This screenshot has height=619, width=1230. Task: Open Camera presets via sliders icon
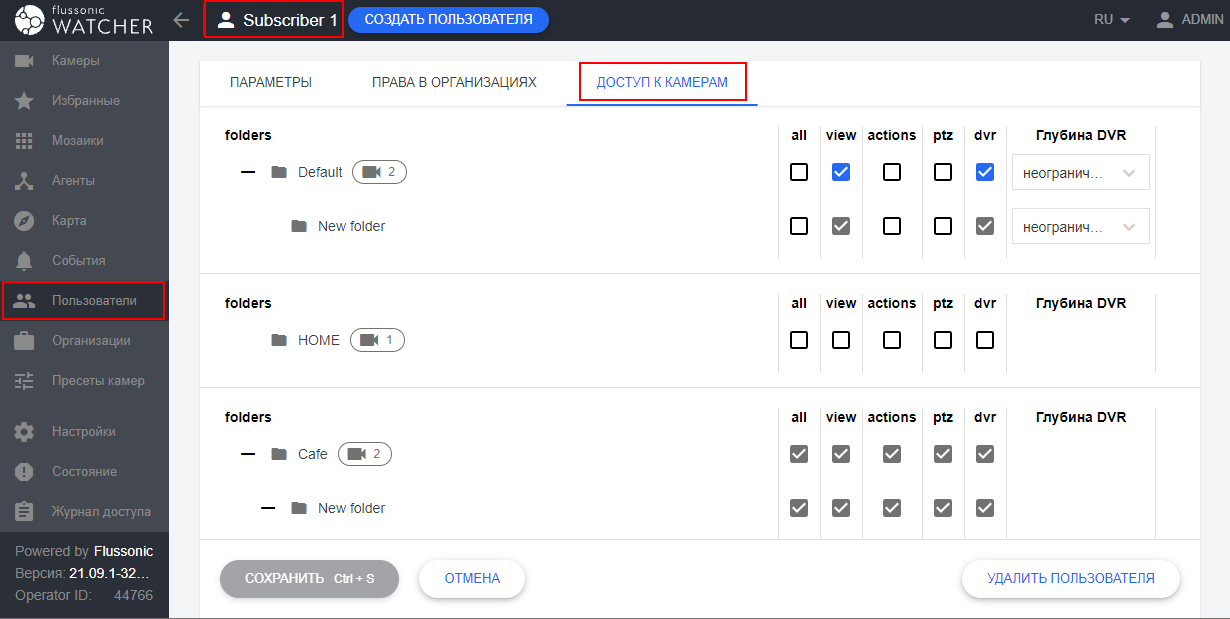pos(25,381)
